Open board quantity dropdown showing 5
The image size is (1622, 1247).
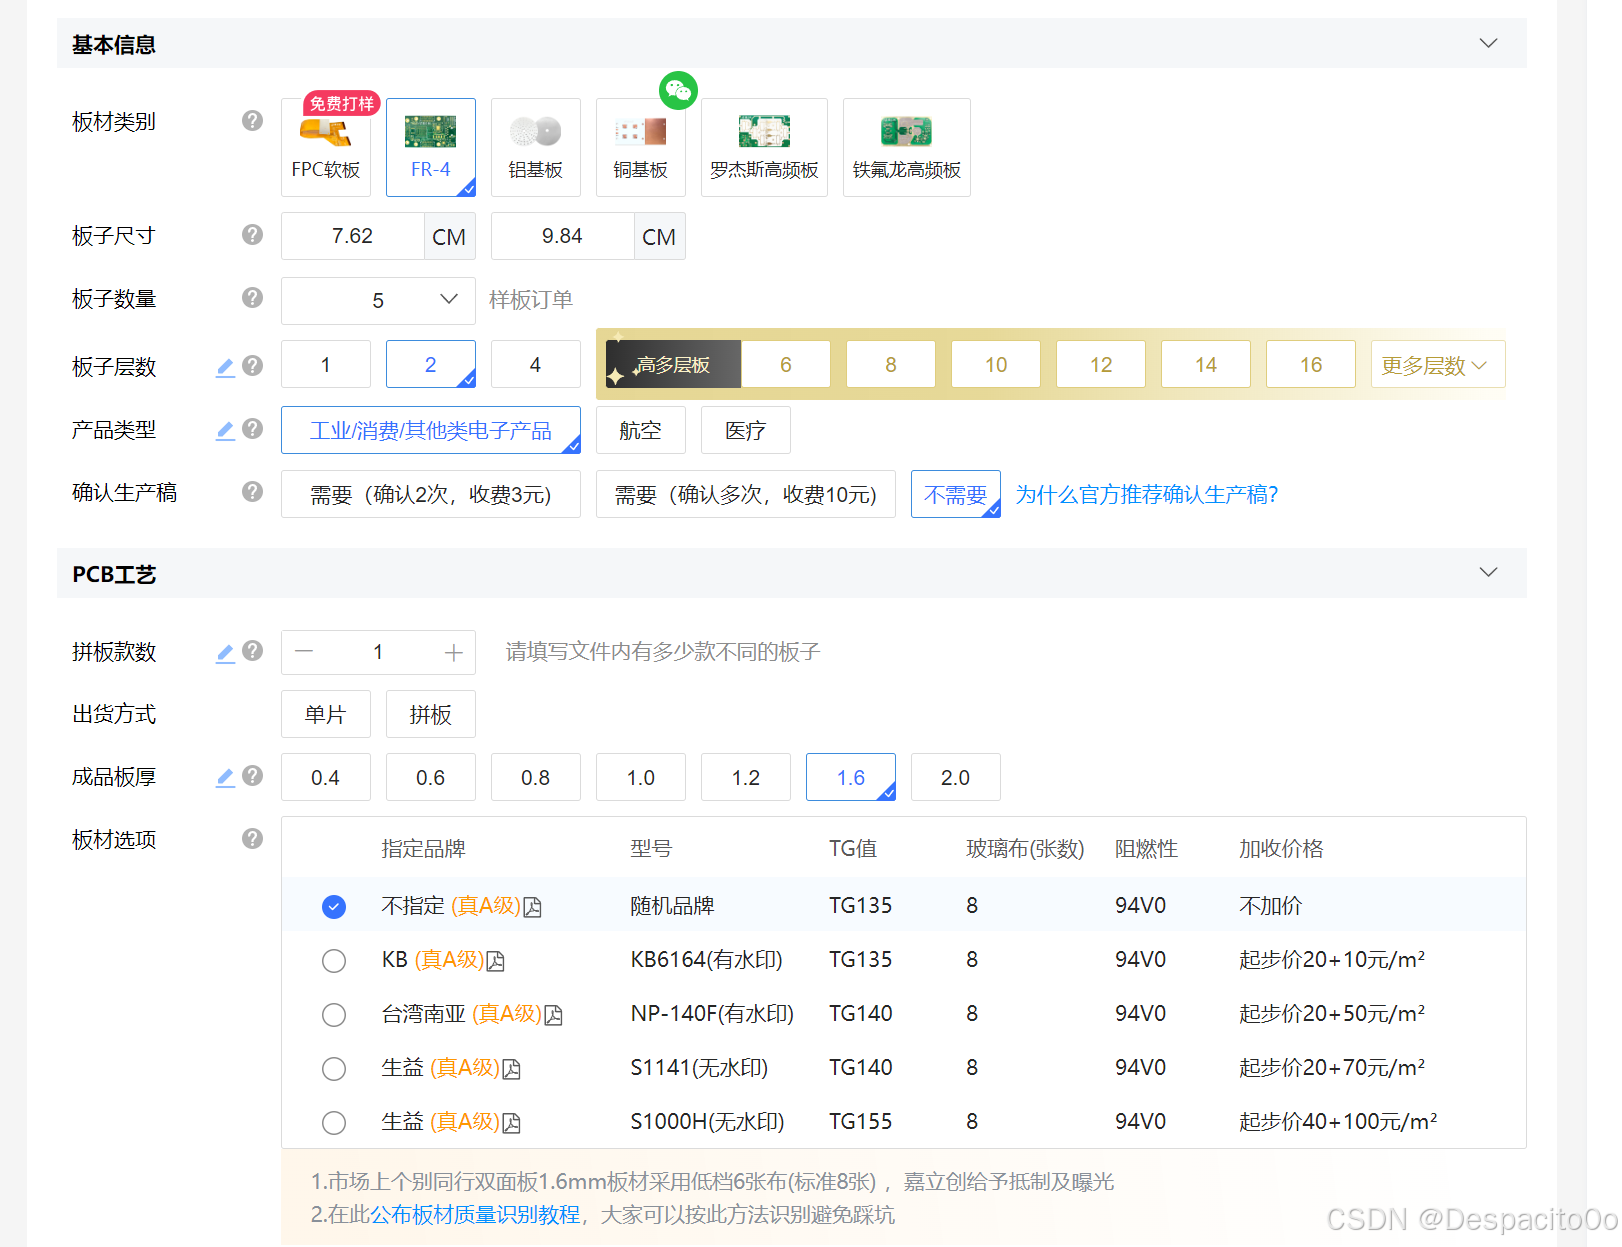coord(378,300)
